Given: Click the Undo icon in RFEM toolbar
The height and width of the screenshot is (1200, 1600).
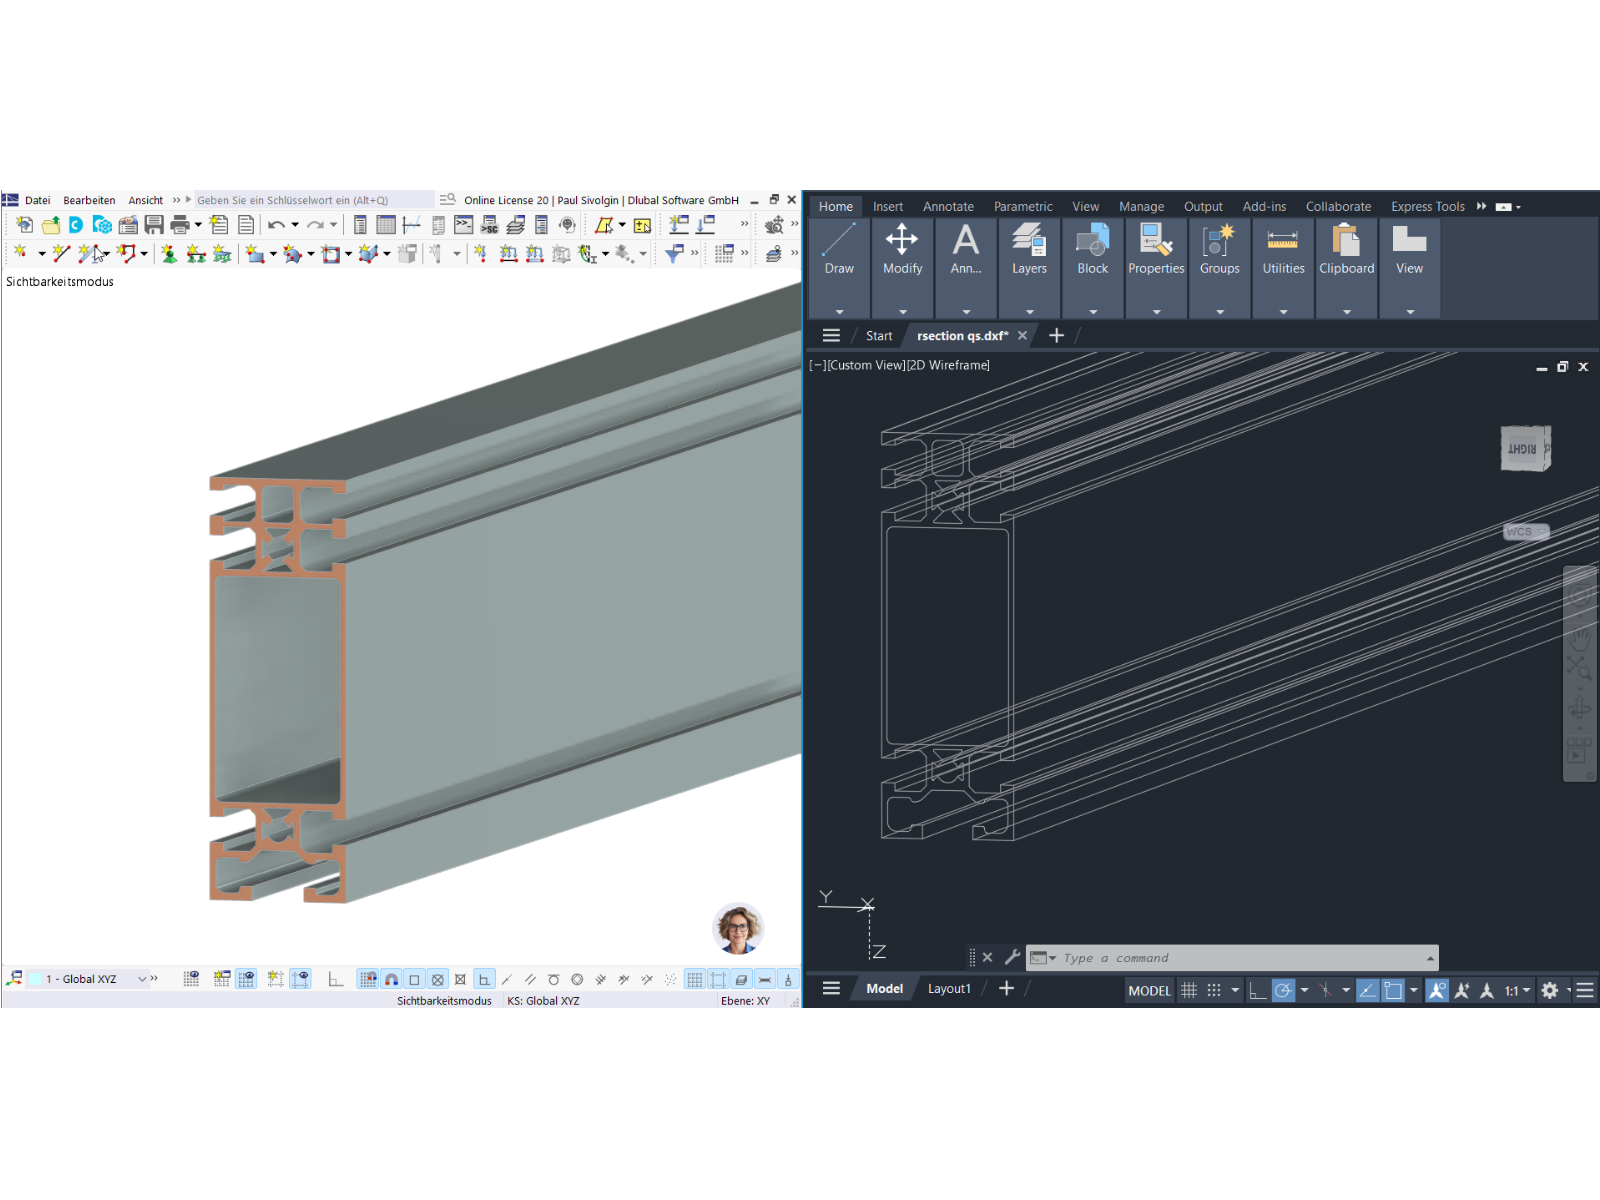Looking at the screenshot, I should [277, 225].
